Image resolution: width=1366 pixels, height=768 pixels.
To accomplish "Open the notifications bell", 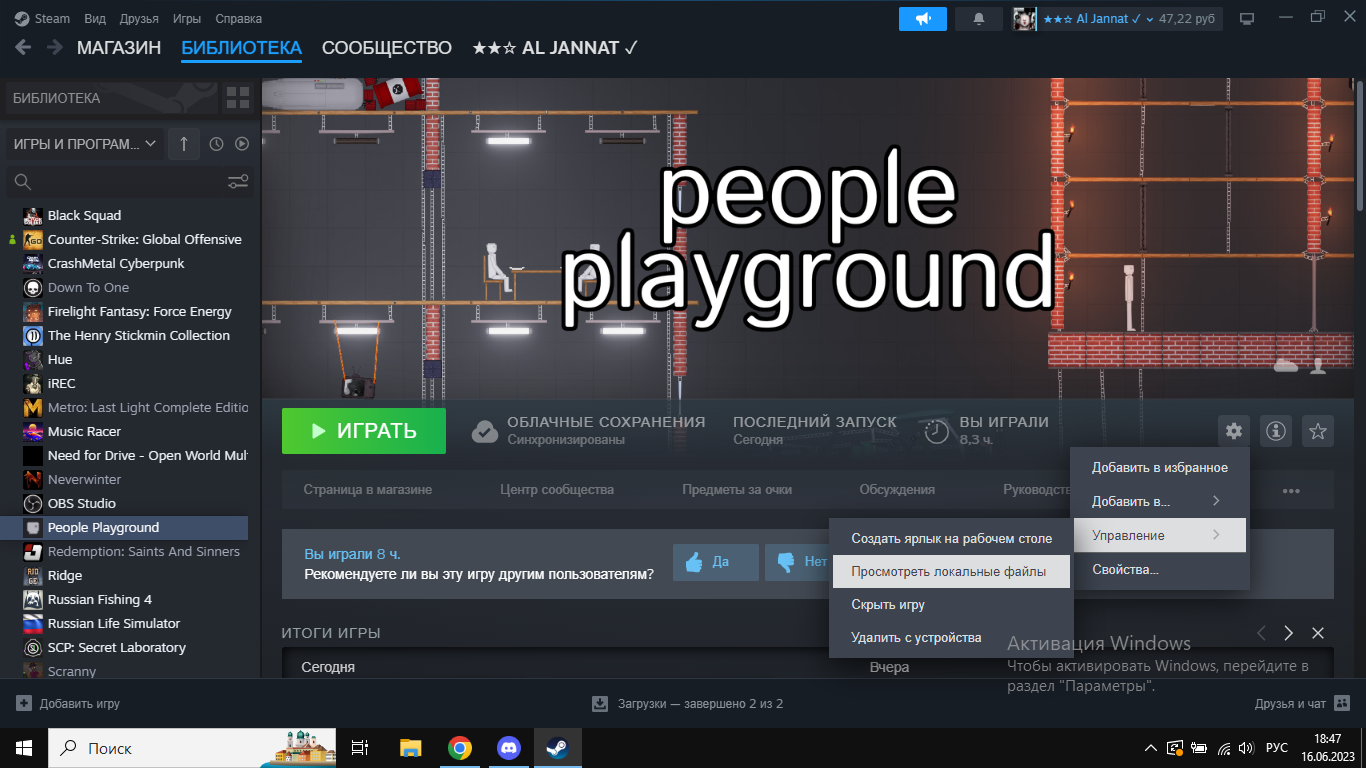I will tap(978, 18).
